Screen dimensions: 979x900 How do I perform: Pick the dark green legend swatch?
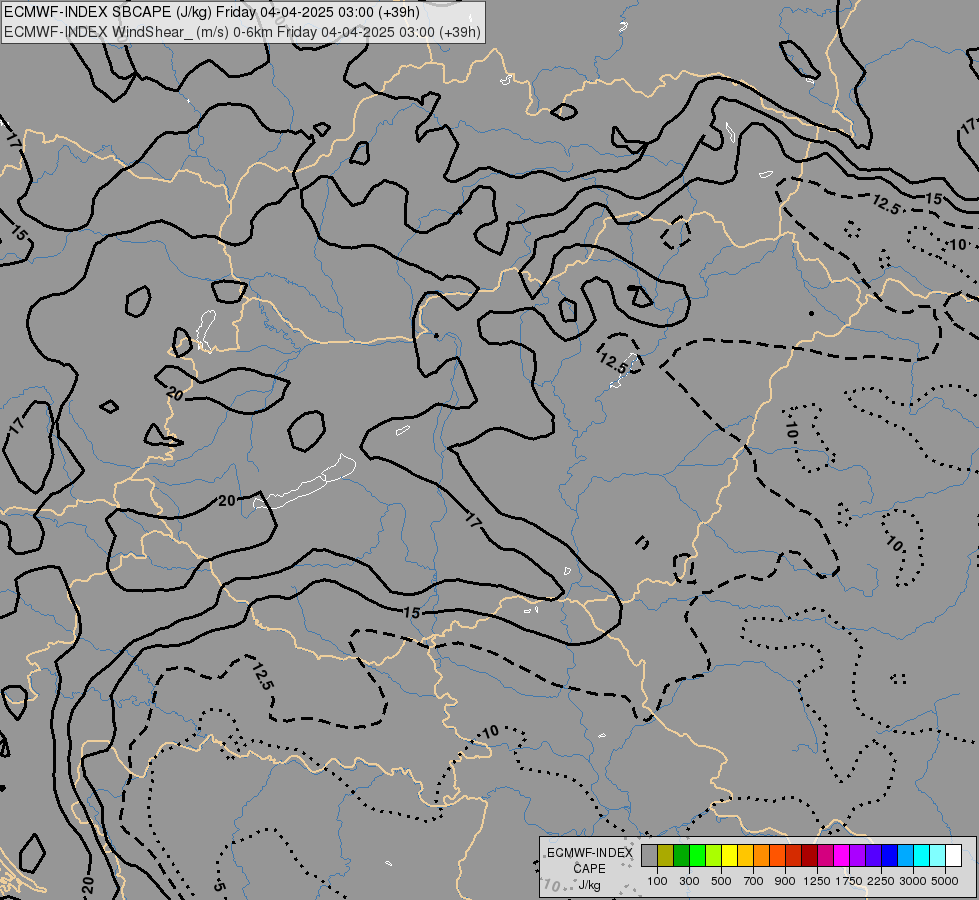pos(681,856)
